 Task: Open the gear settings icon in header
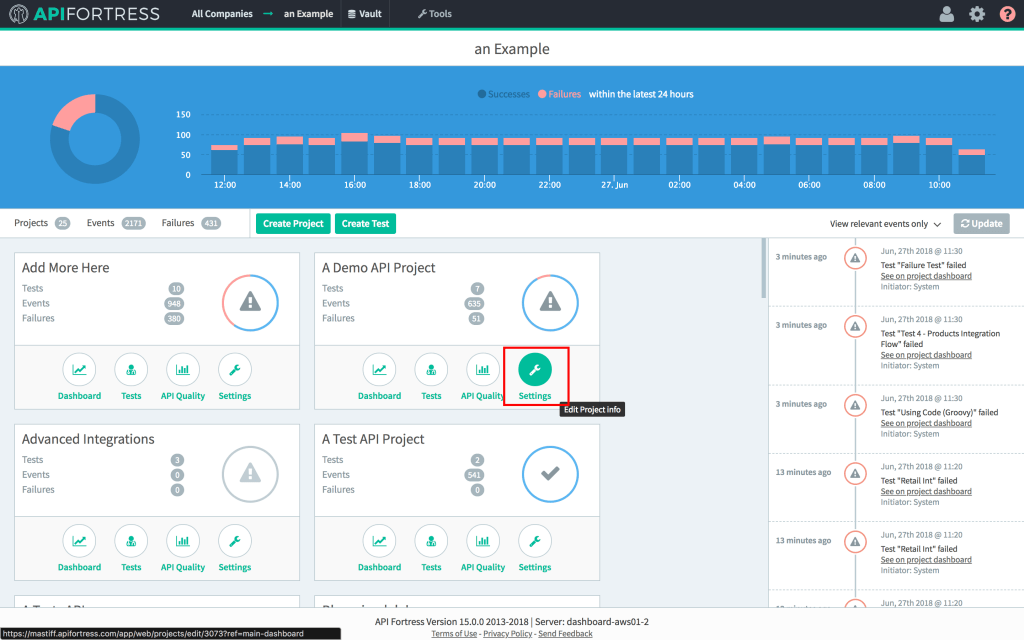pos(977,14)
